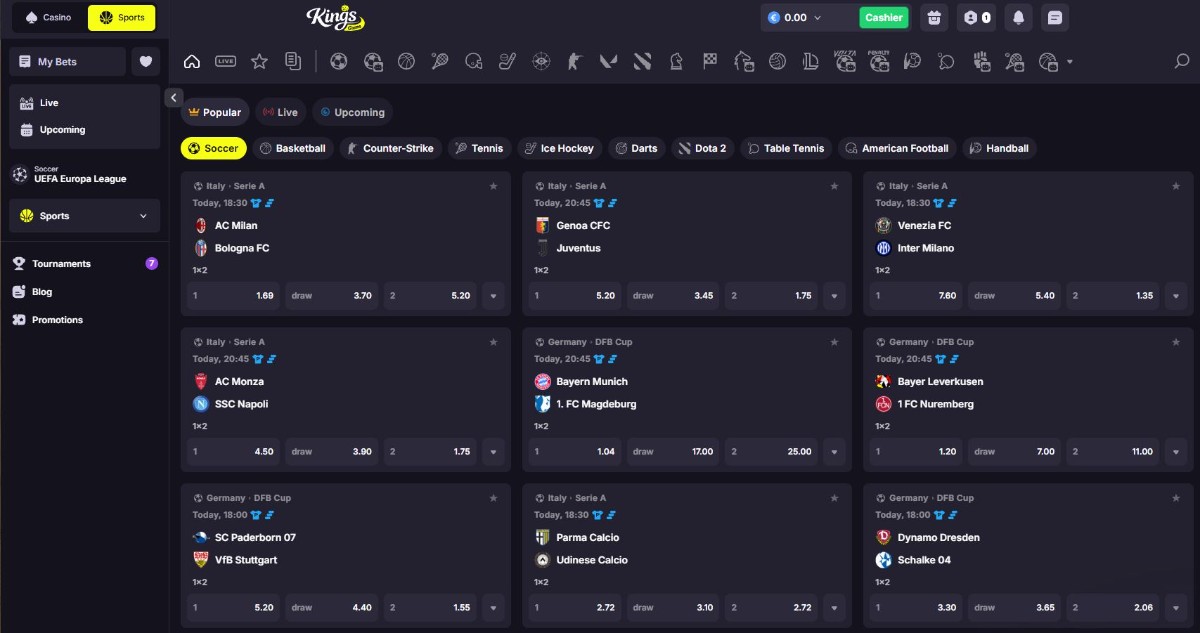Screen dimensions: 1200x633
Task: Open the Cashier button
Action: [x=884, y=17]
